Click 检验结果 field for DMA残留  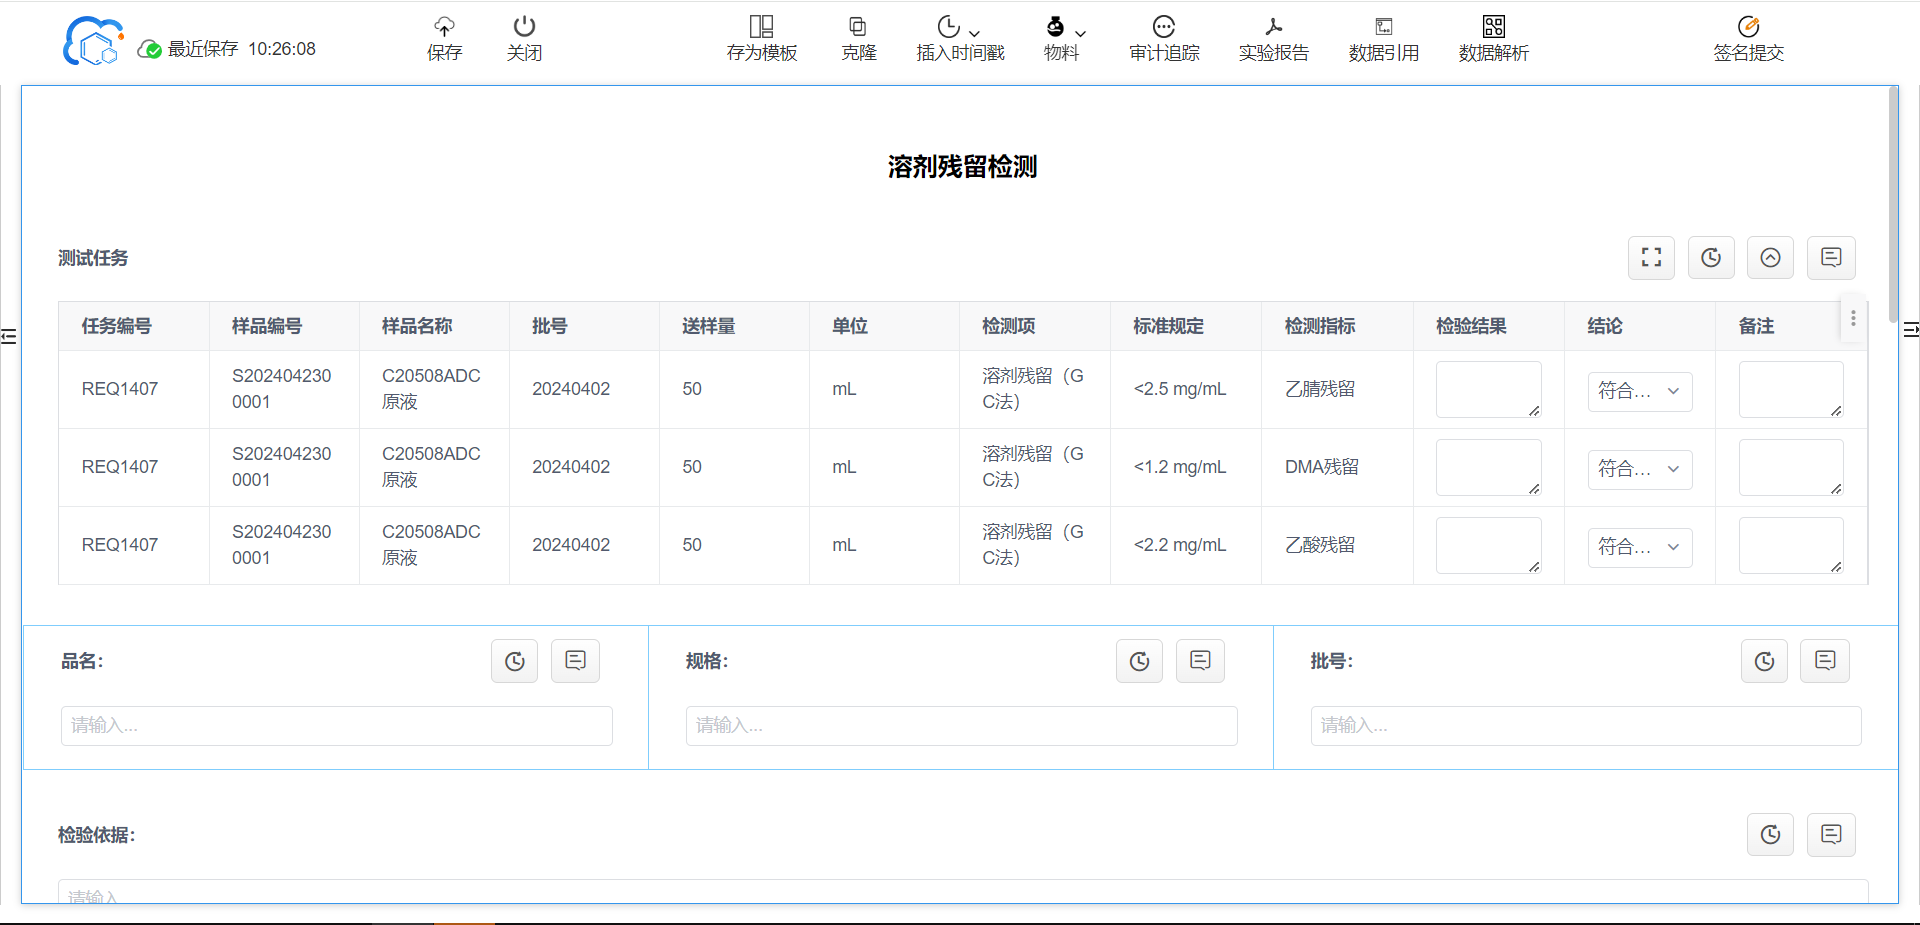coord(1488,467)
